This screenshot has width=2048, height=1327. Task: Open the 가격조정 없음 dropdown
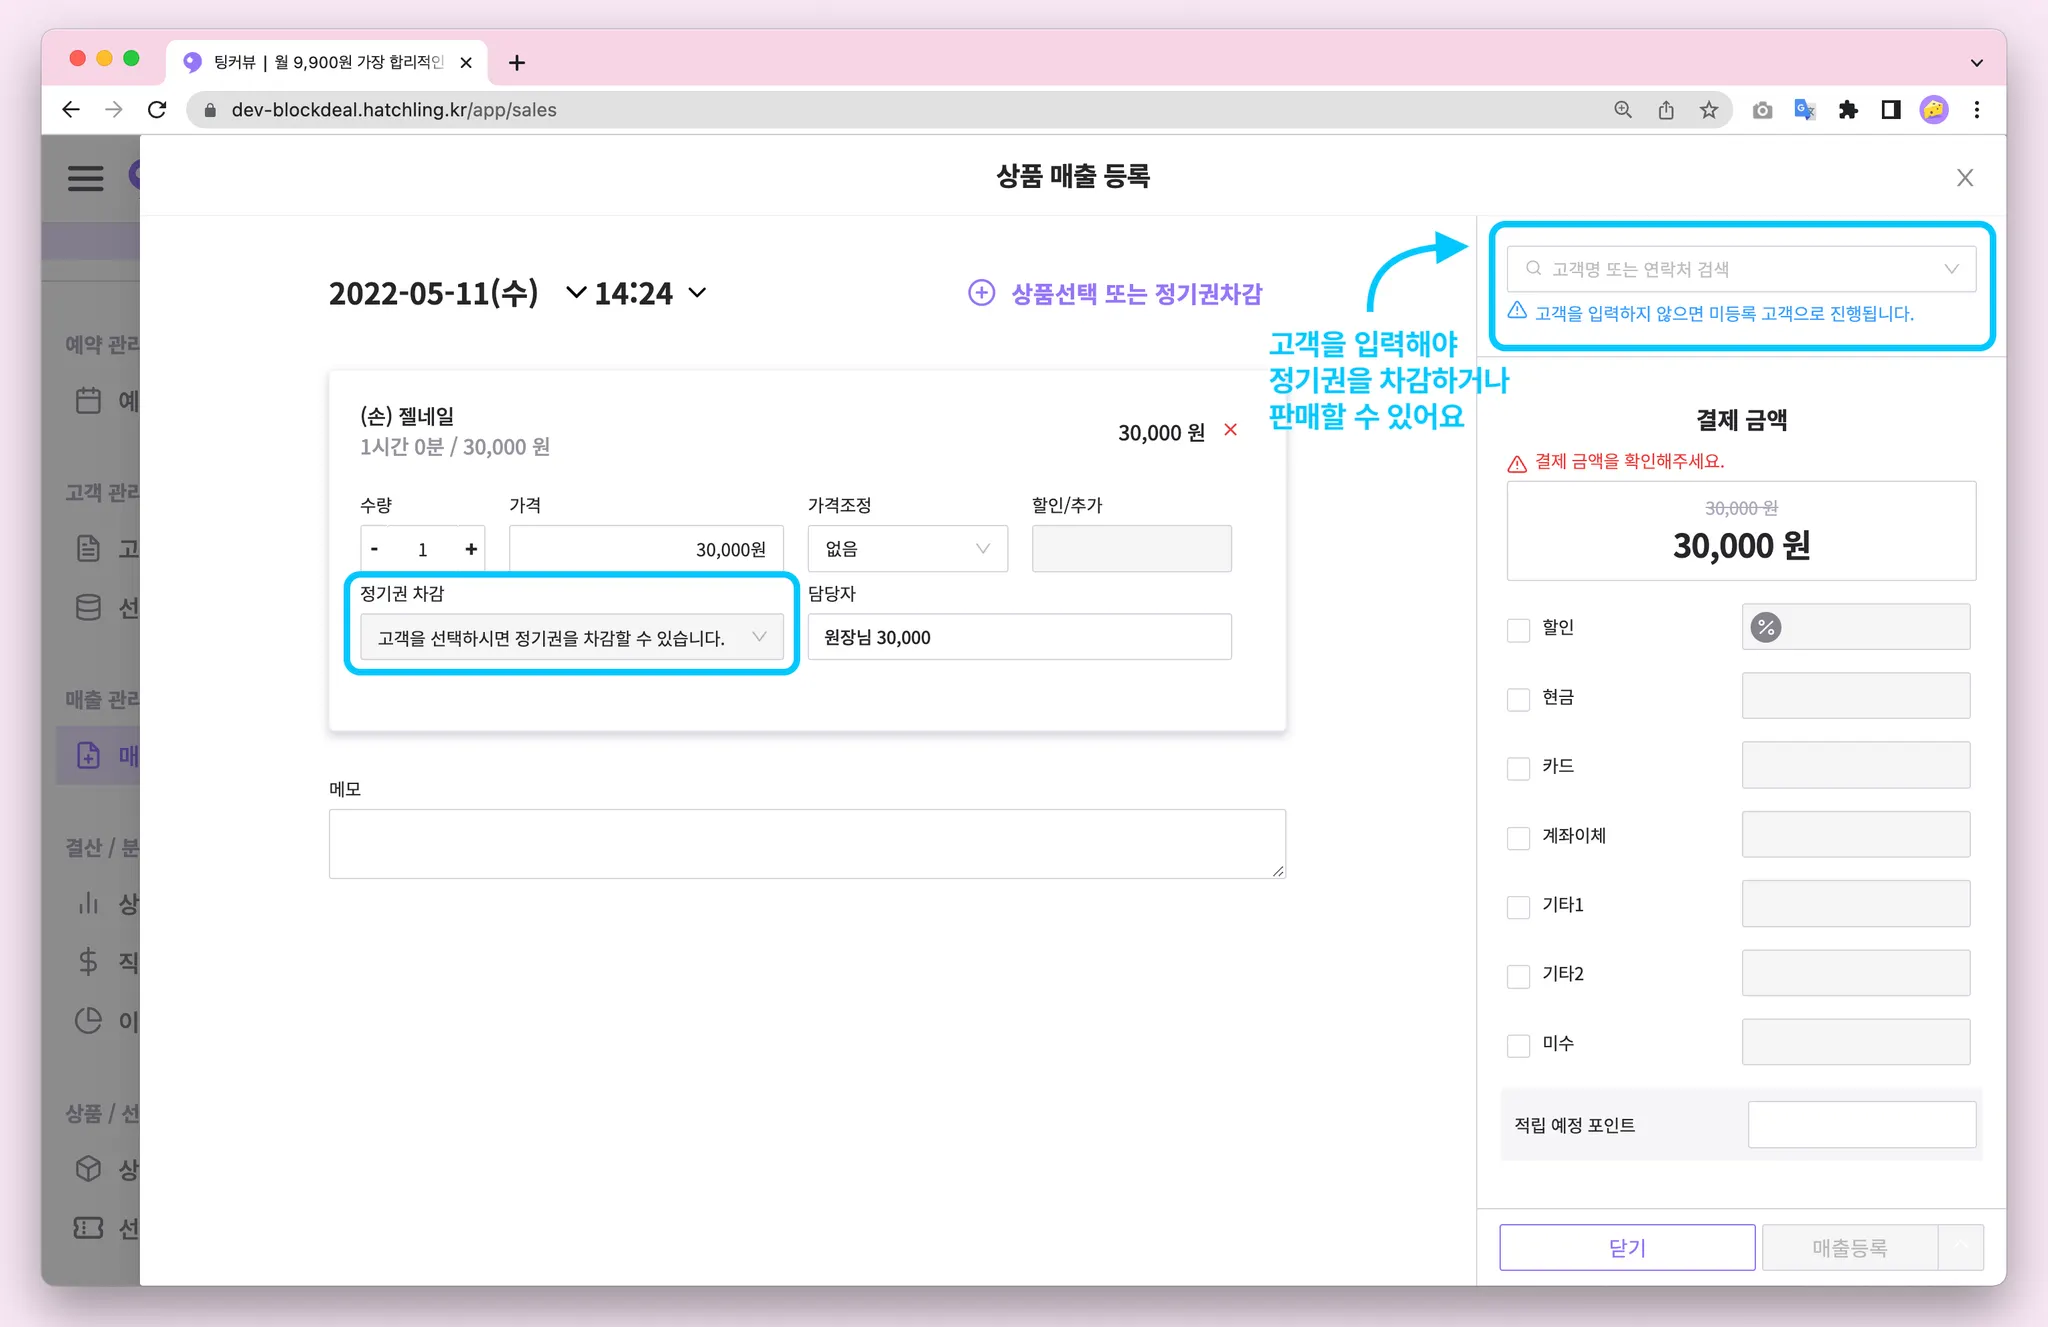point(907,549)
